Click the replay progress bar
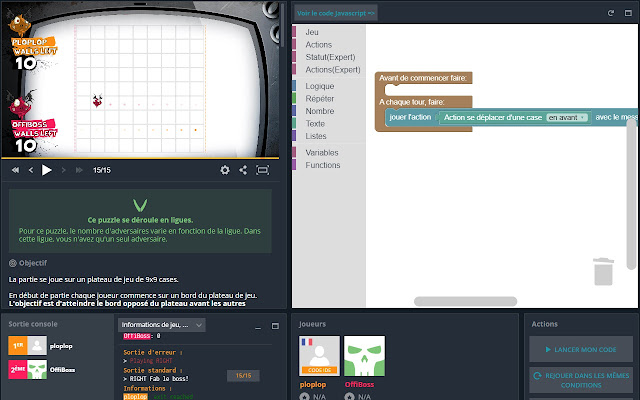Screen dimensions: 640x400 140,158
